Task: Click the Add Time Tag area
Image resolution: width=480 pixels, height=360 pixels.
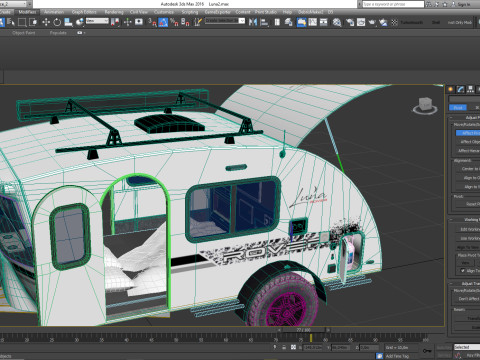Action: tap(397, 356)
